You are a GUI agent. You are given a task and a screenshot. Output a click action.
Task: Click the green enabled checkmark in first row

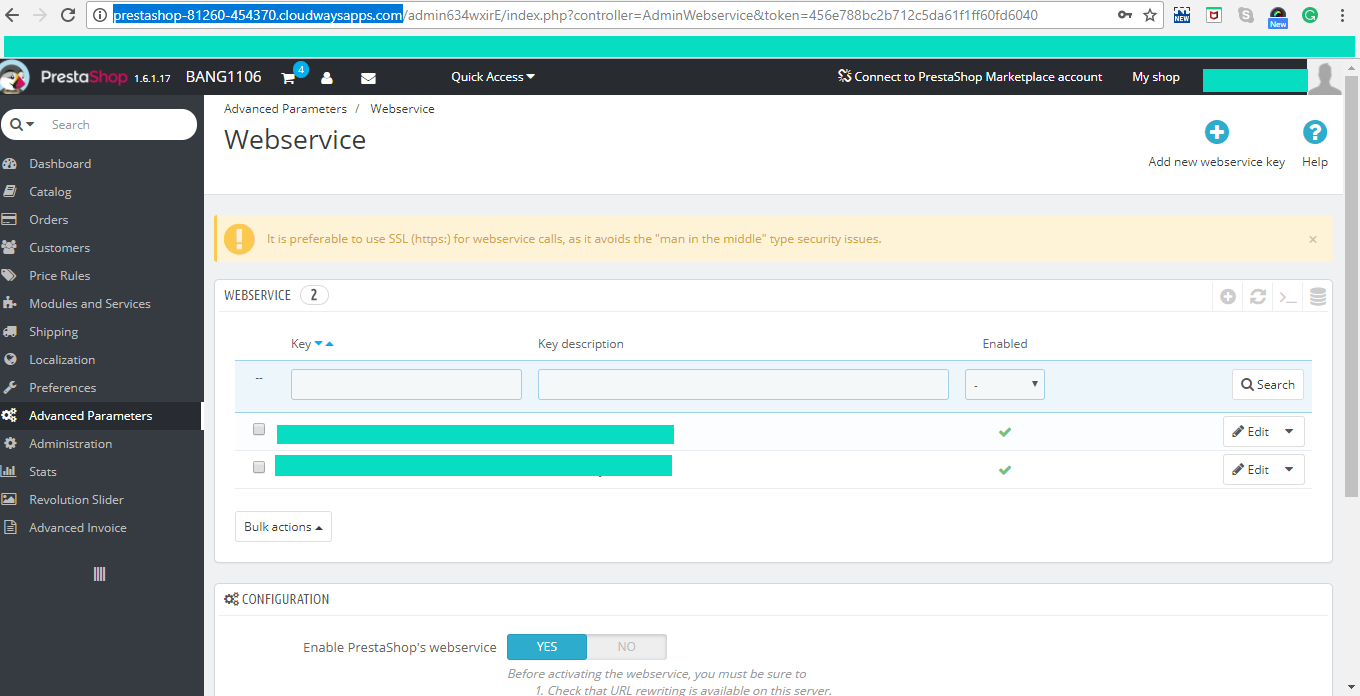pyautogui.click(x=1005, y=432)
